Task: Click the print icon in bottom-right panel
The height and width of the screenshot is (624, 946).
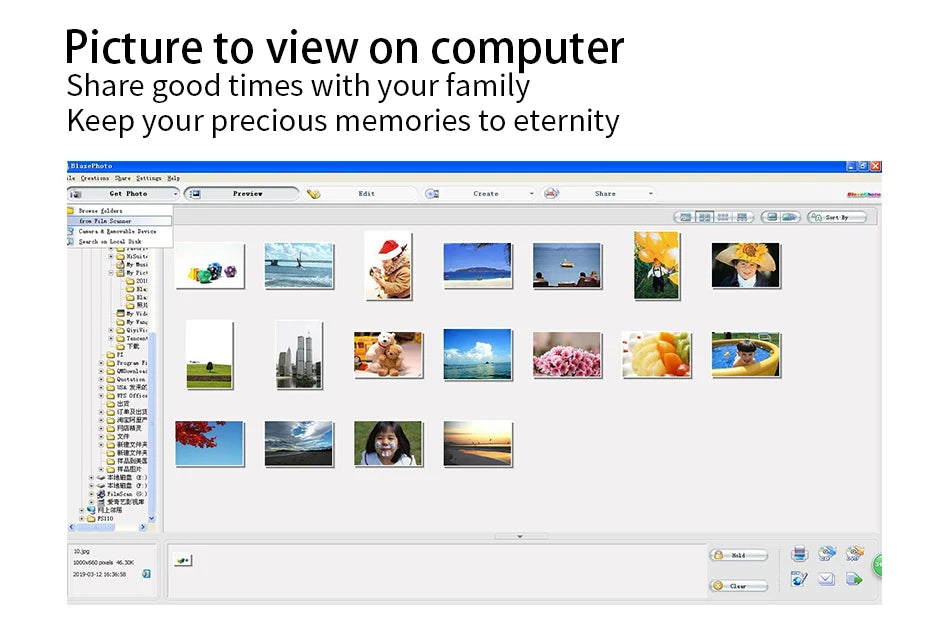Action: (x=799, y=554)
